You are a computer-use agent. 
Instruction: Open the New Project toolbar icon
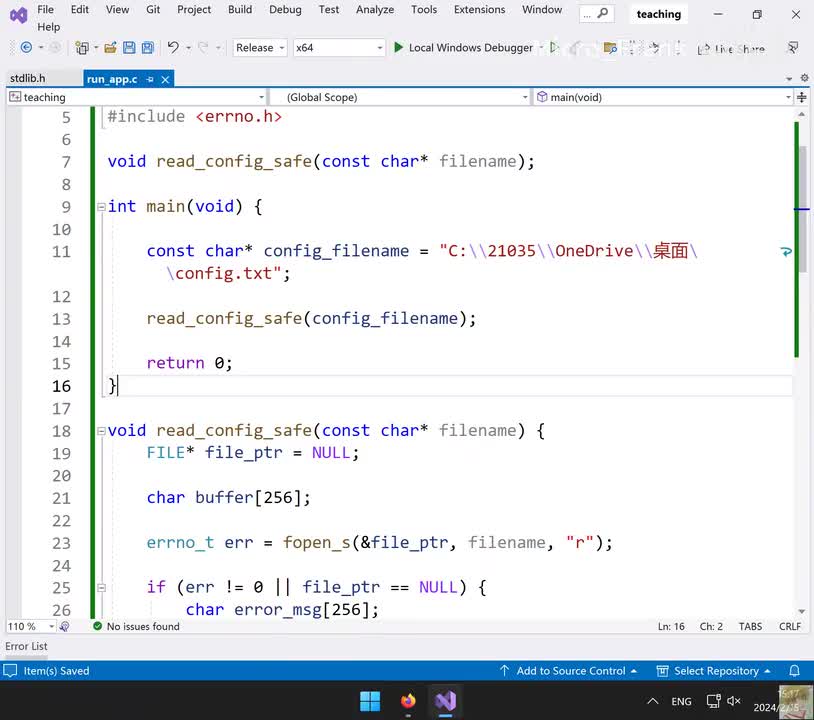[82, 48]
